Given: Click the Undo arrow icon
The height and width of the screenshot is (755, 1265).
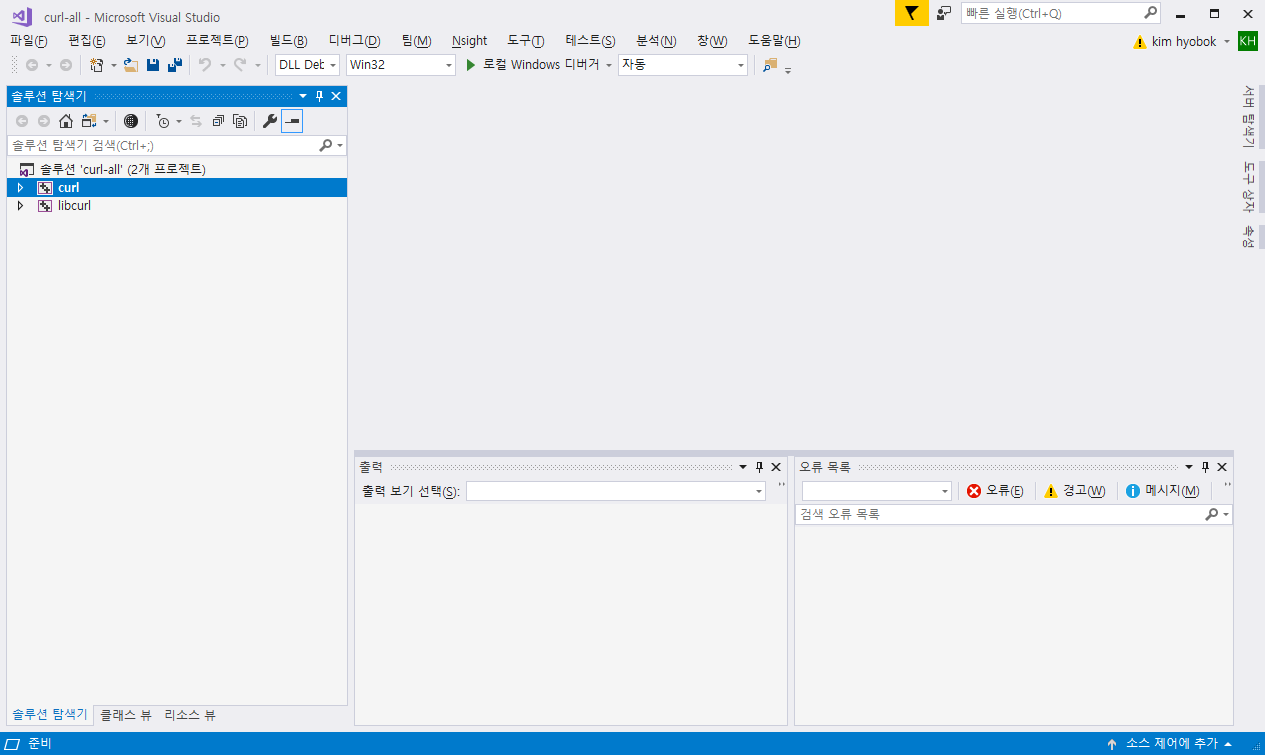Looking at the screenshot, I should [x=205, y=65].
